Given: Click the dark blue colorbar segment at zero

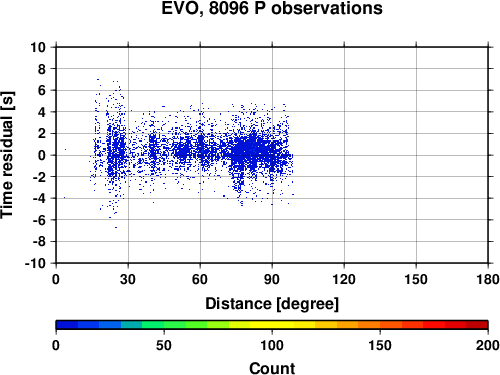Looking at the screenshot, I should tap(67, 324).
